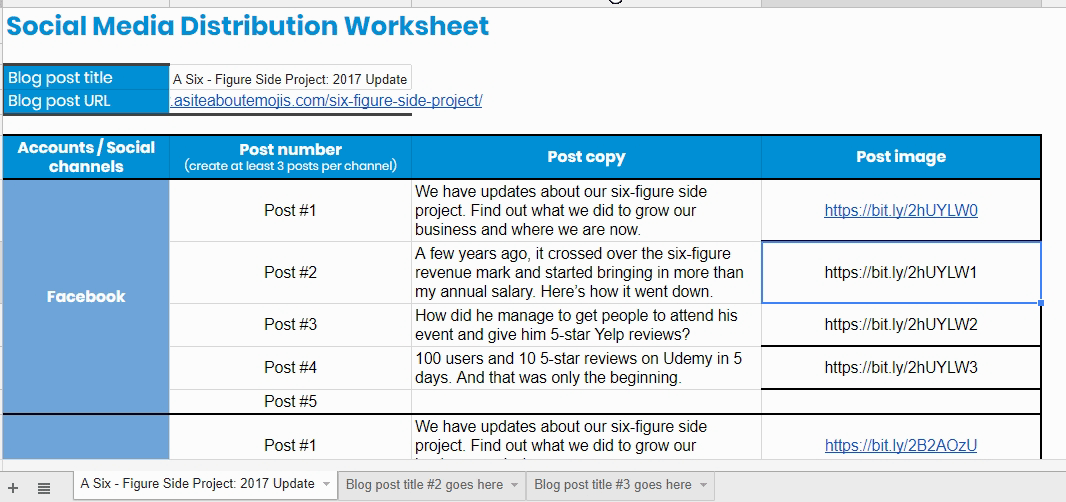Click the fill handle of the selected cell
The width and height of the screenshot is (1066, 502).
pos(1041,303)
